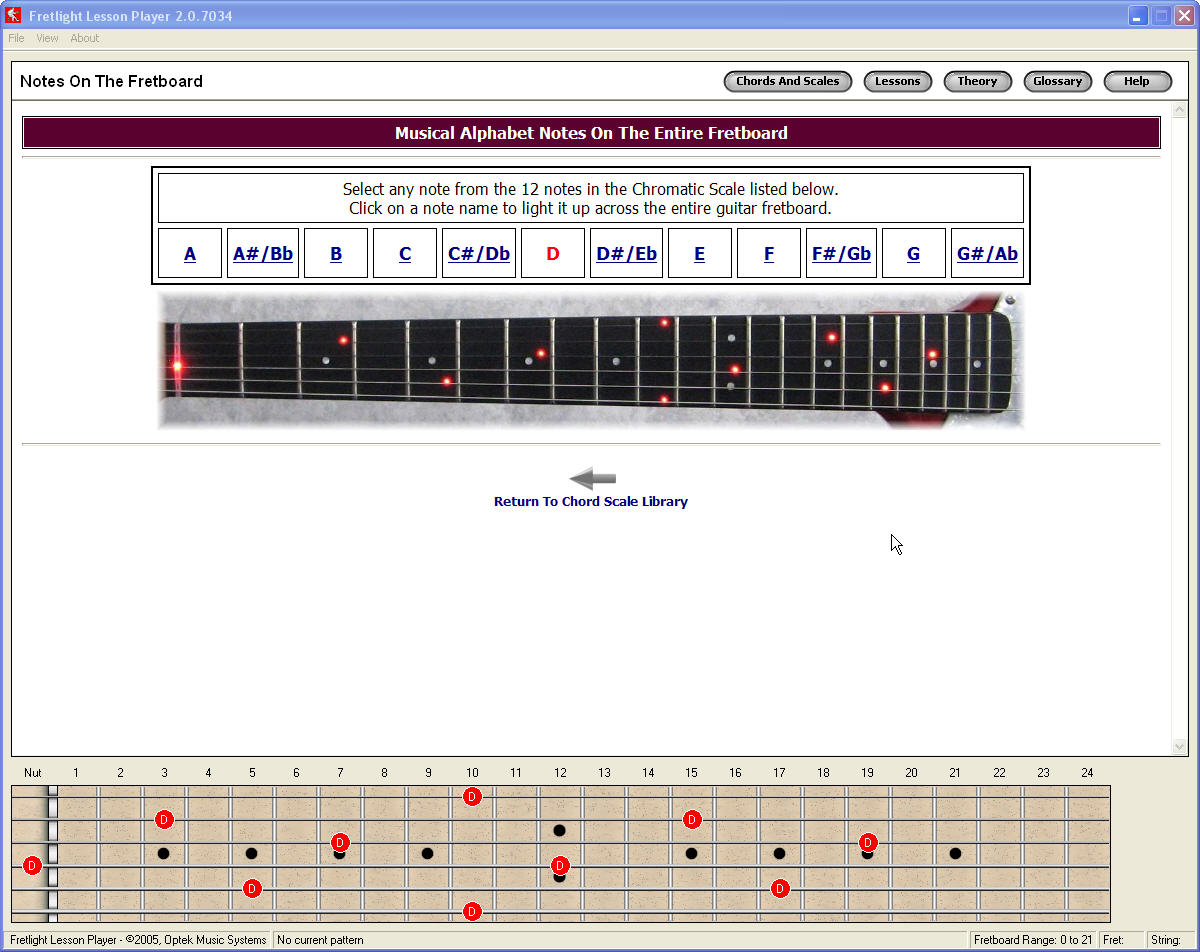Select the G#/Ab note link
The image size is (1200, 952).
[987, 253]
